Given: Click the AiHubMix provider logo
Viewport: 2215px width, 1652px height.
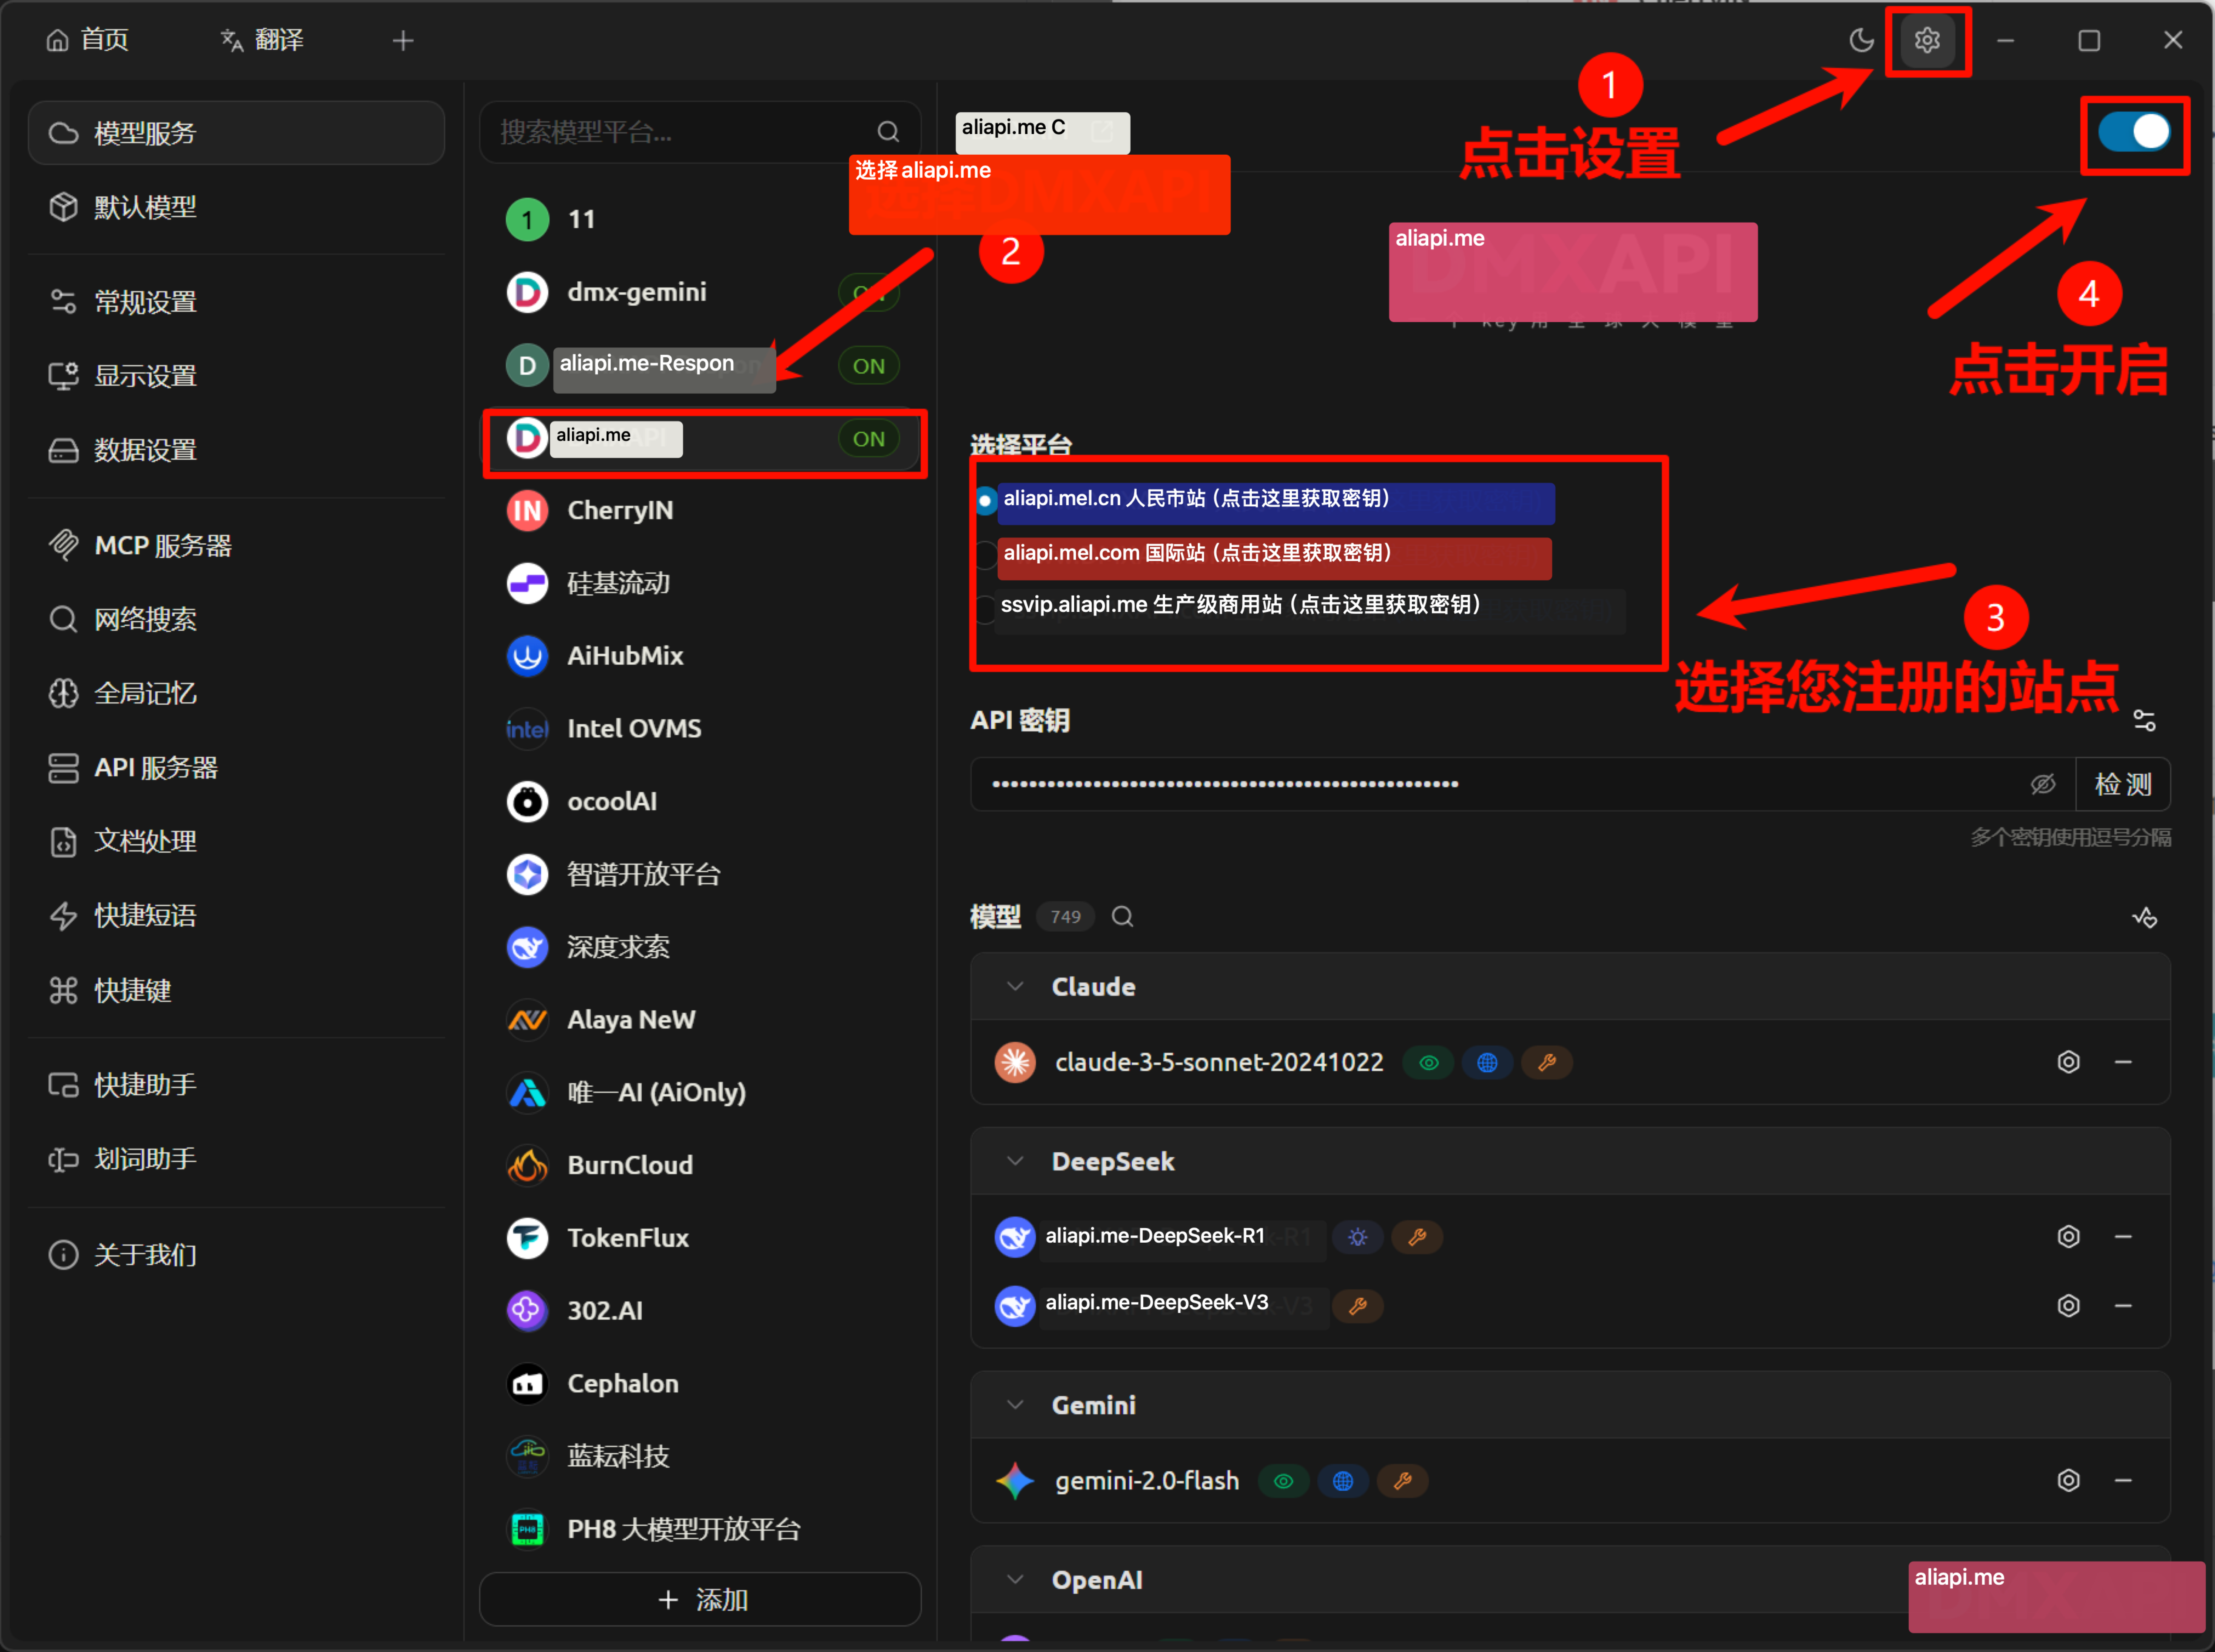Looking at the screenshot, I should point(527,656).
